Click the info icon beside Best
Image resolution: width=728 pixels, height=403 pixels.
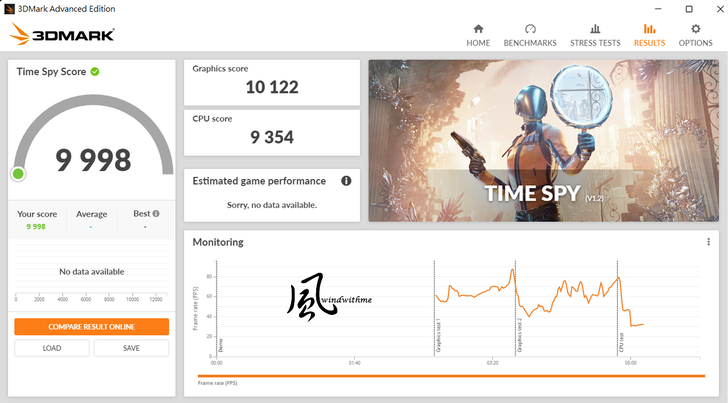156,214
